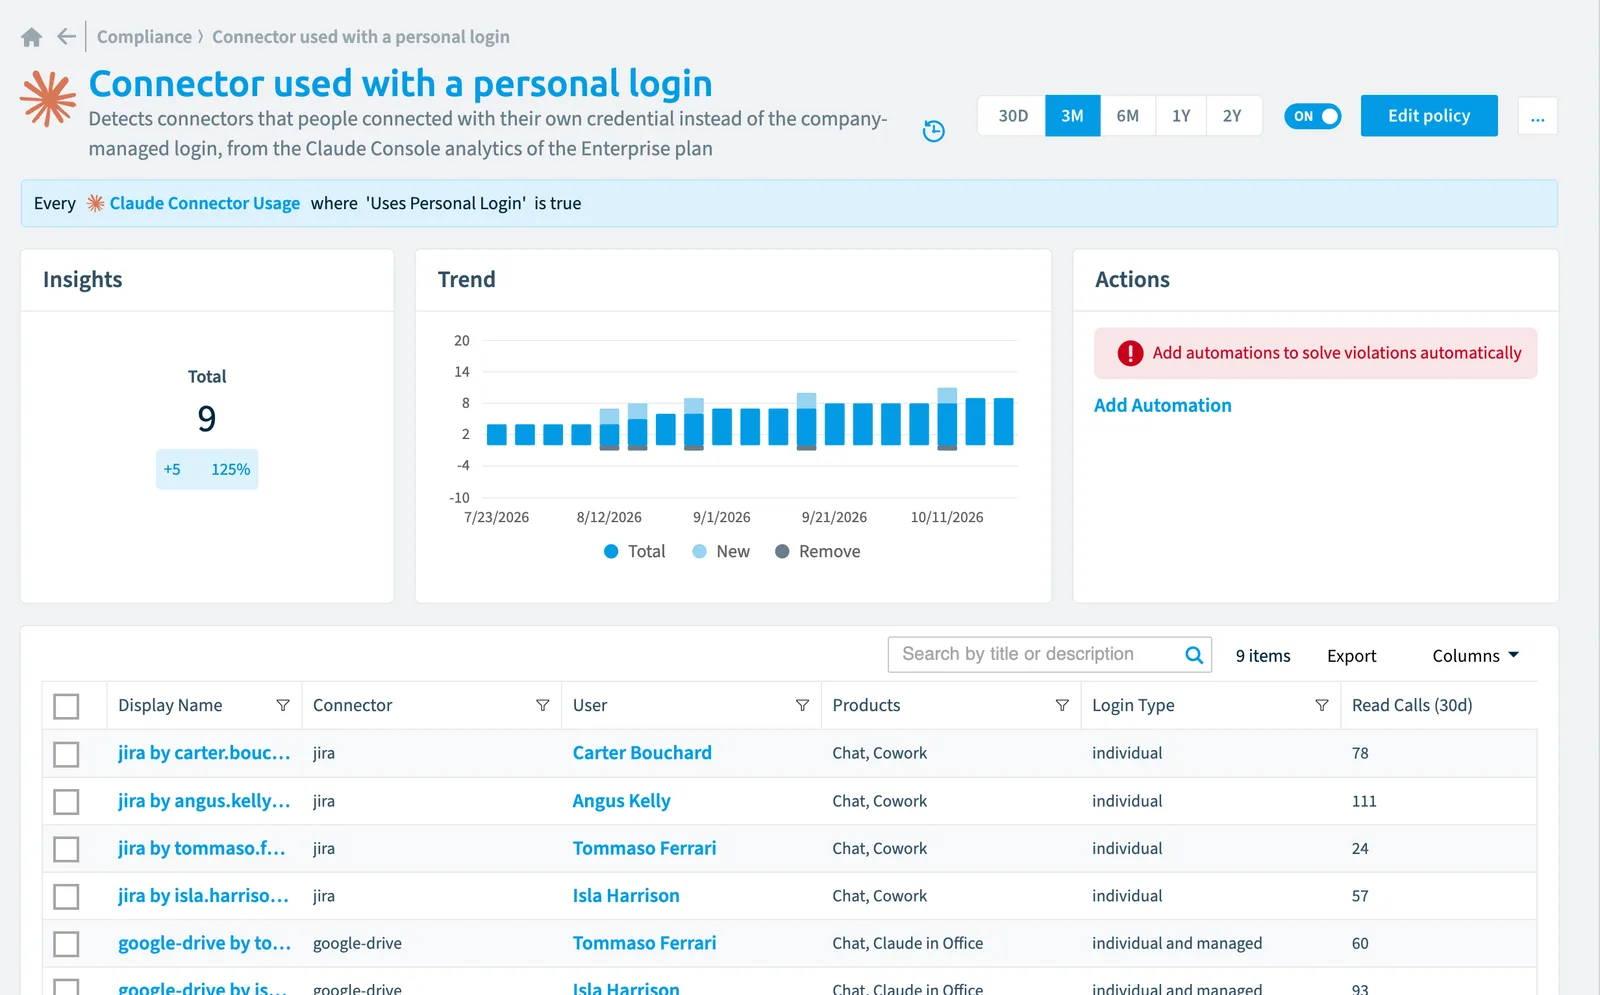Select the 30D time range
1600x995 pixels.
pos(1012,116)
